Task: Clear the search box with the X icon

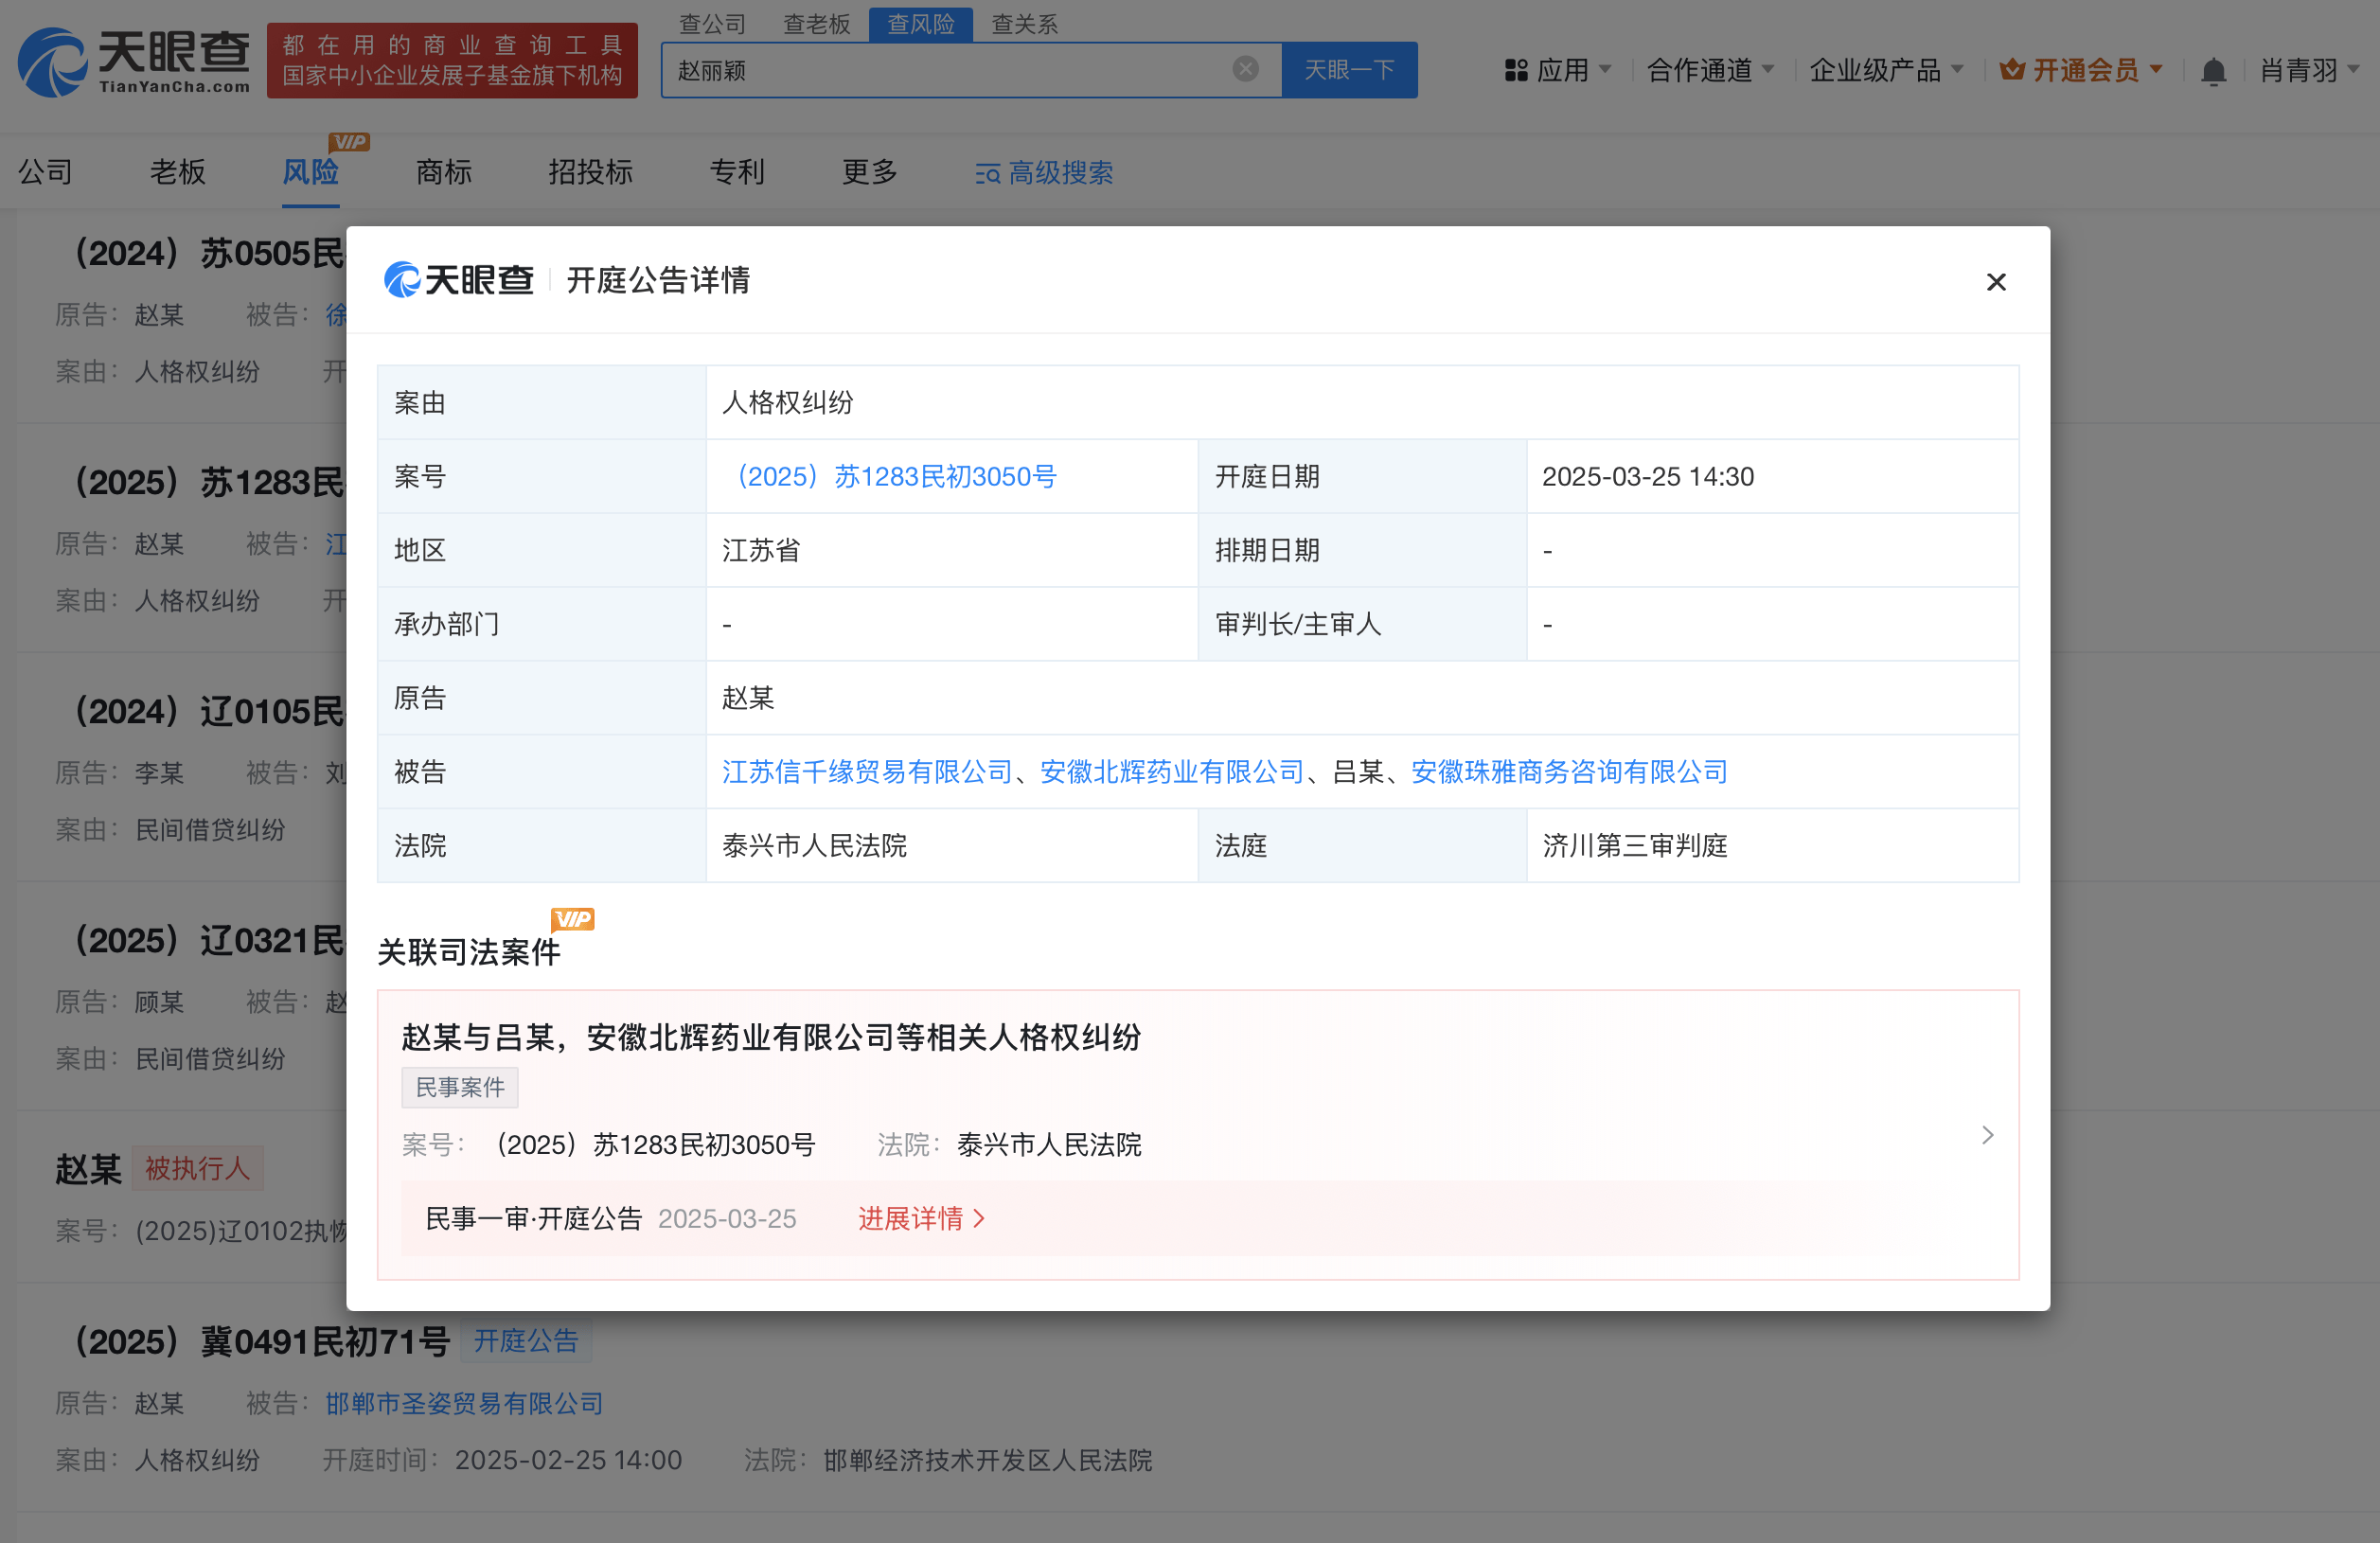Action: click(x=1245, y=69)
